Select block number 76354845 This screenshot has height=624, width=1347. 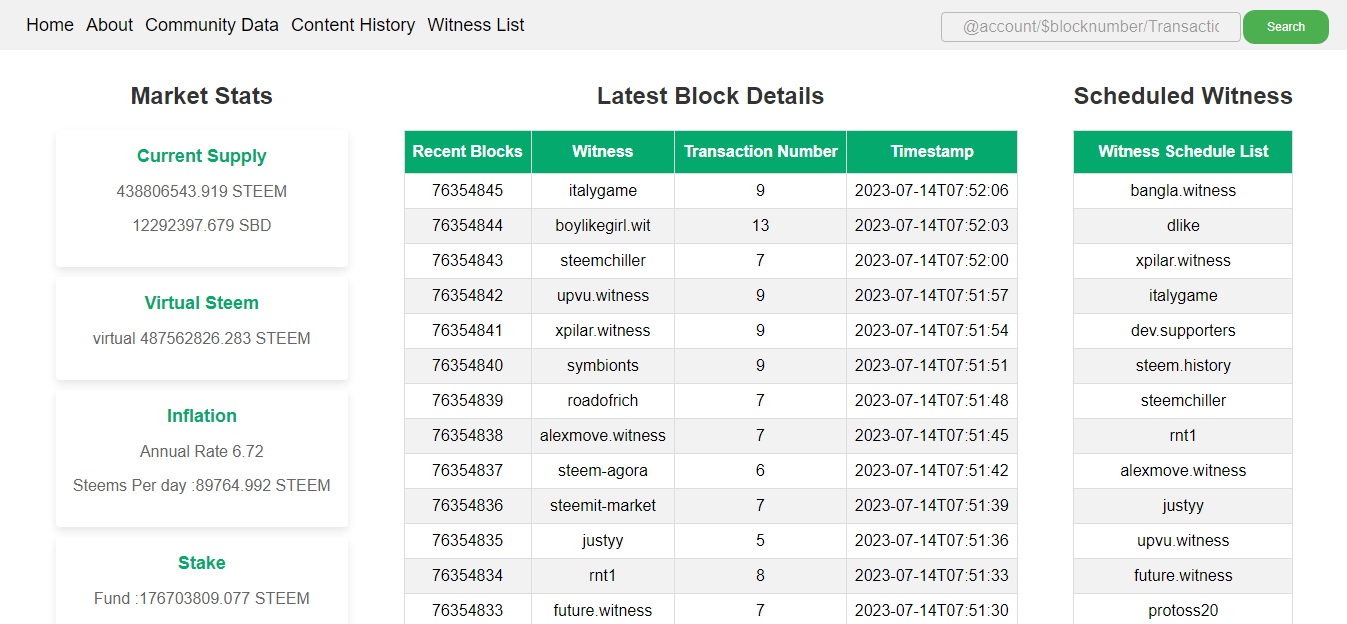point(468,191)
